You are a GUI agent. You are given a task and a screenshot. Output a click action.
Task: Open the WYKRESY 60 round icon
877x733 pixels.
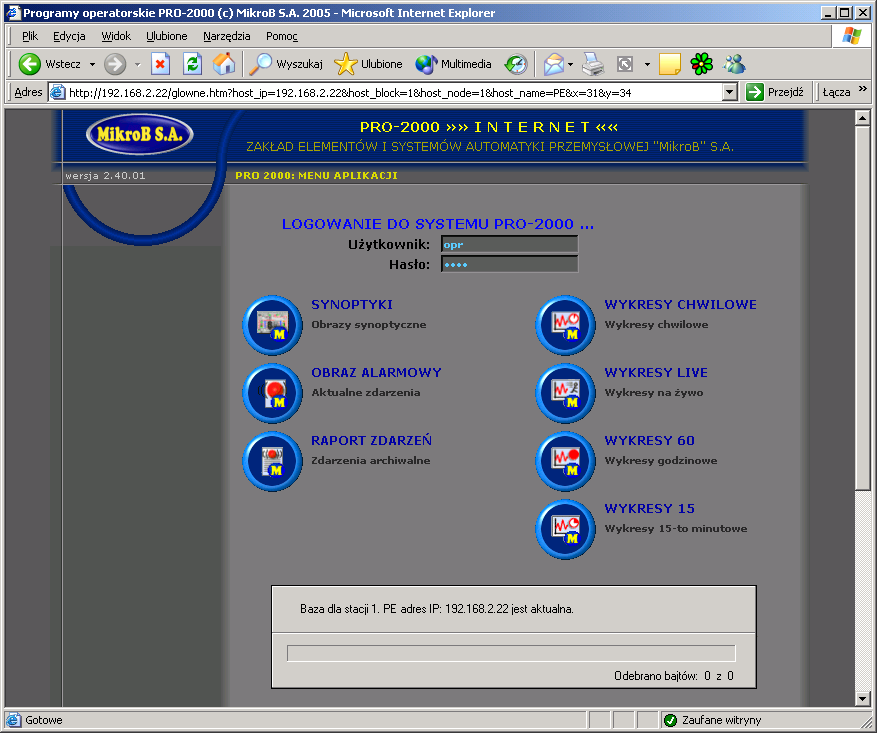(x=565, y=461)
